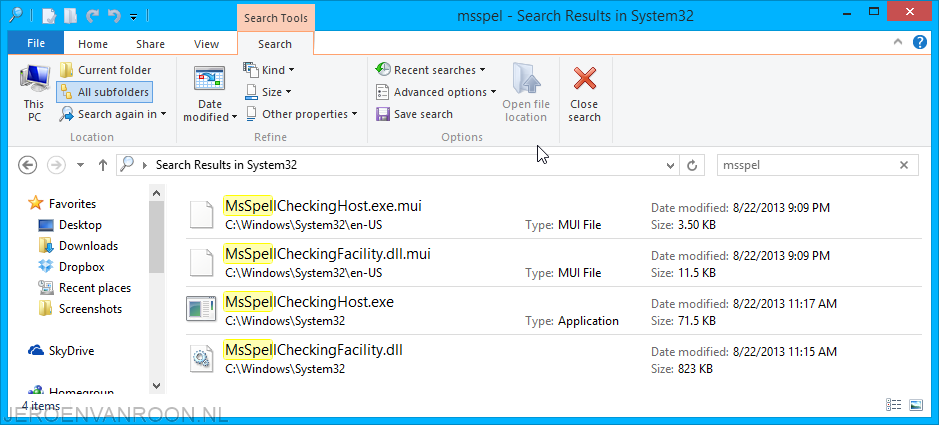Click the Recent searches clock icon
The height and width of the screenshot is (425, 939).
383,69
